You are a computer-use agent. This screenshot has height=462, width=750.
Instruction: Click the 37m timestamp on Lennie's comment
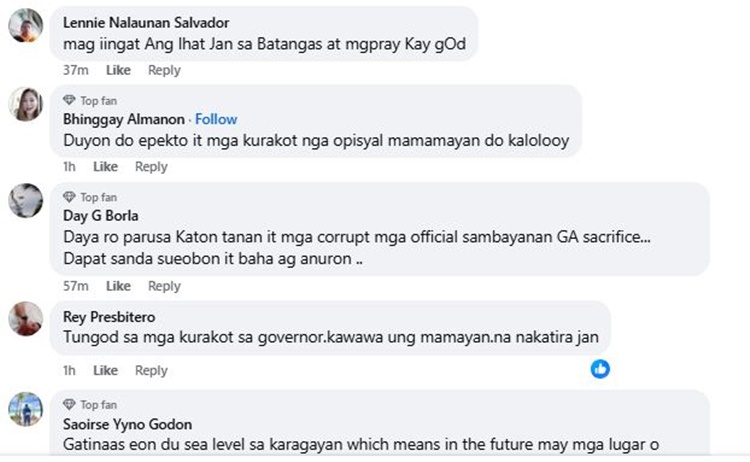[76, 70]
